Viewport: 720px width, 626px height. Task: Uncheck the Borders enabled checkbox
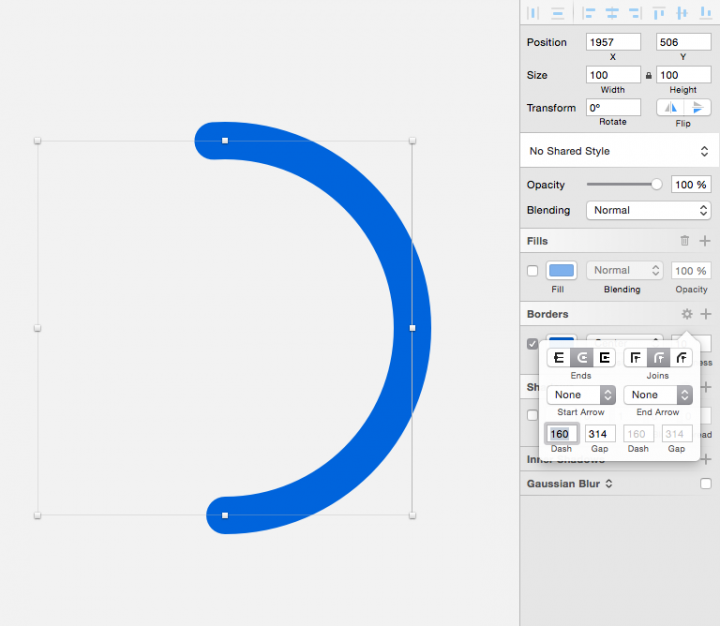532,344
